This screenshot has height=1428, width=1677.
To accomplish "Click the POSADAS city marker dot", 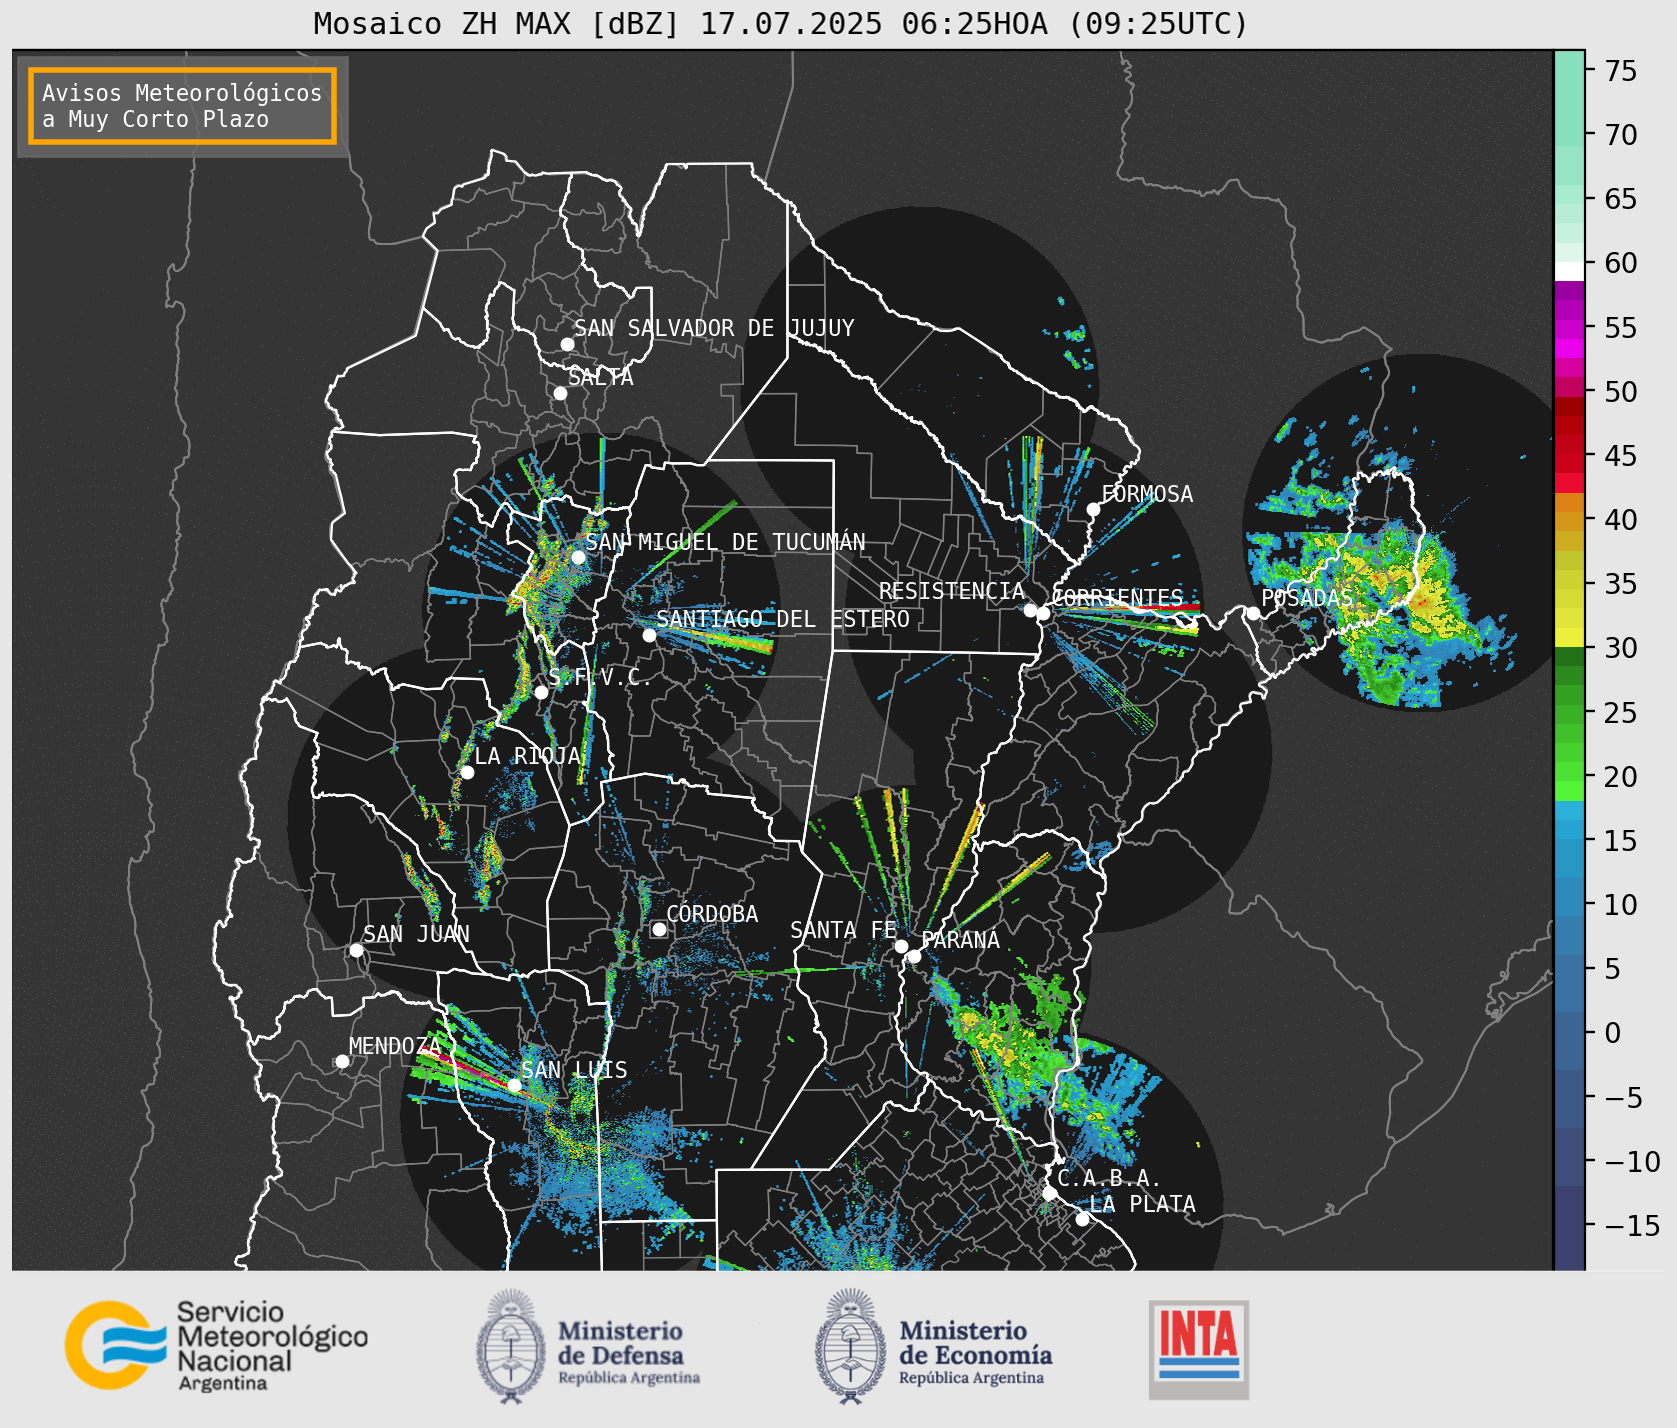I will point(1253,613).
